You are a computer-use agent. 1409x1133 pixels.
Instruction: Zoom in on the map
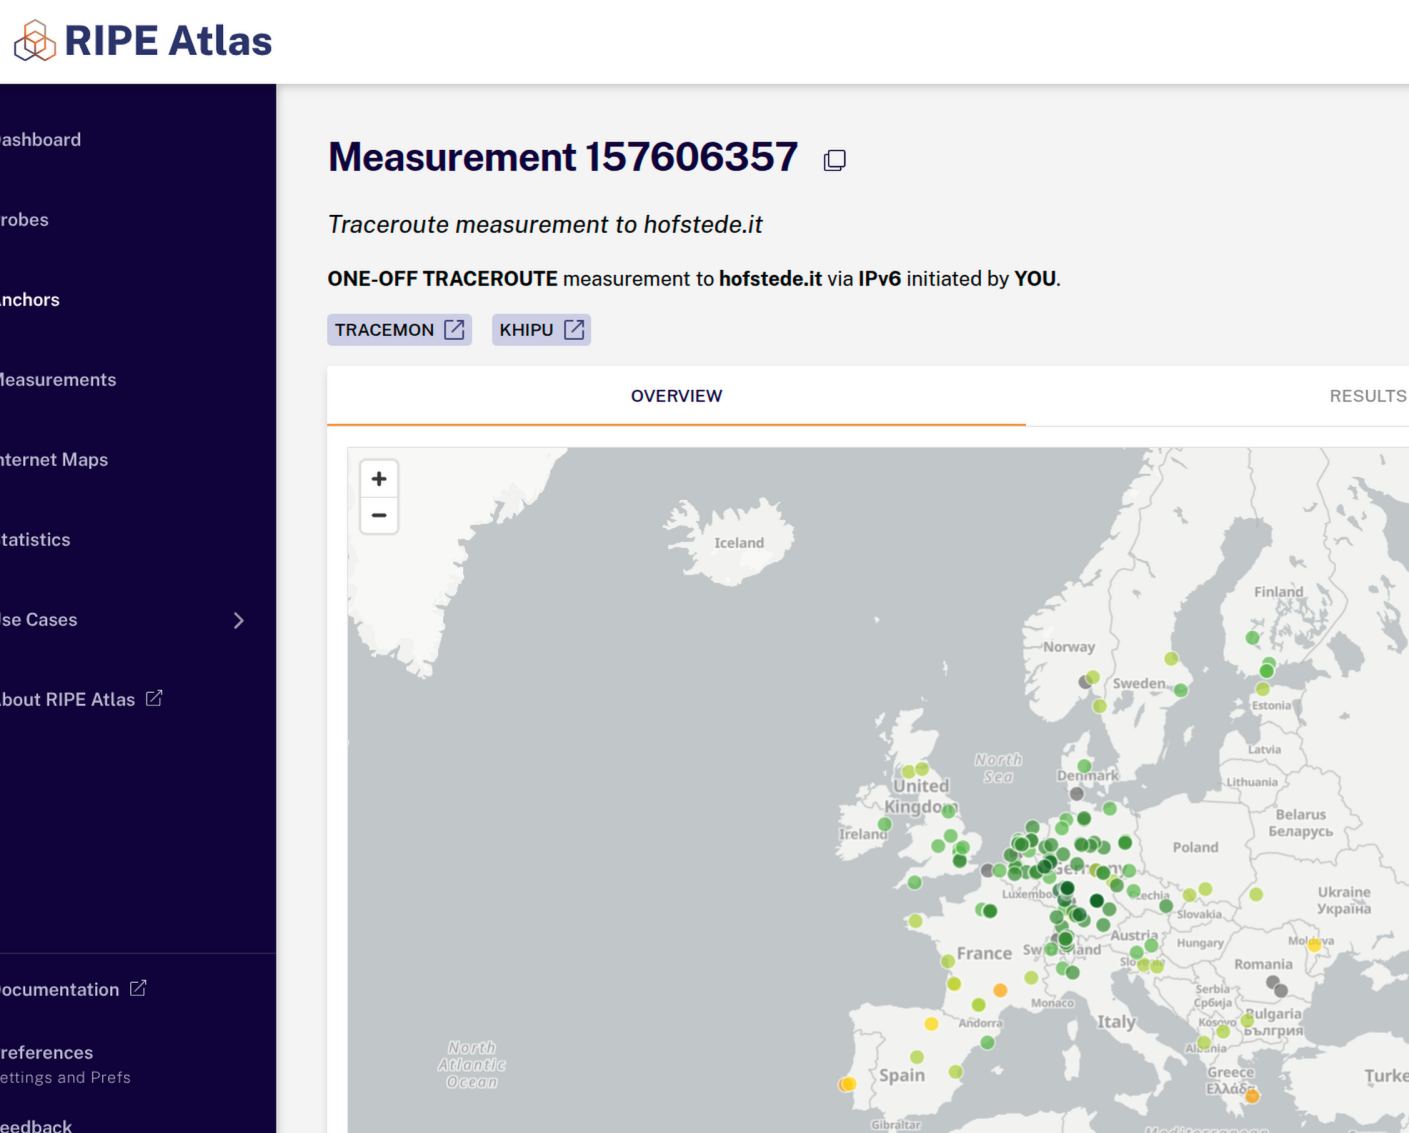379,479
